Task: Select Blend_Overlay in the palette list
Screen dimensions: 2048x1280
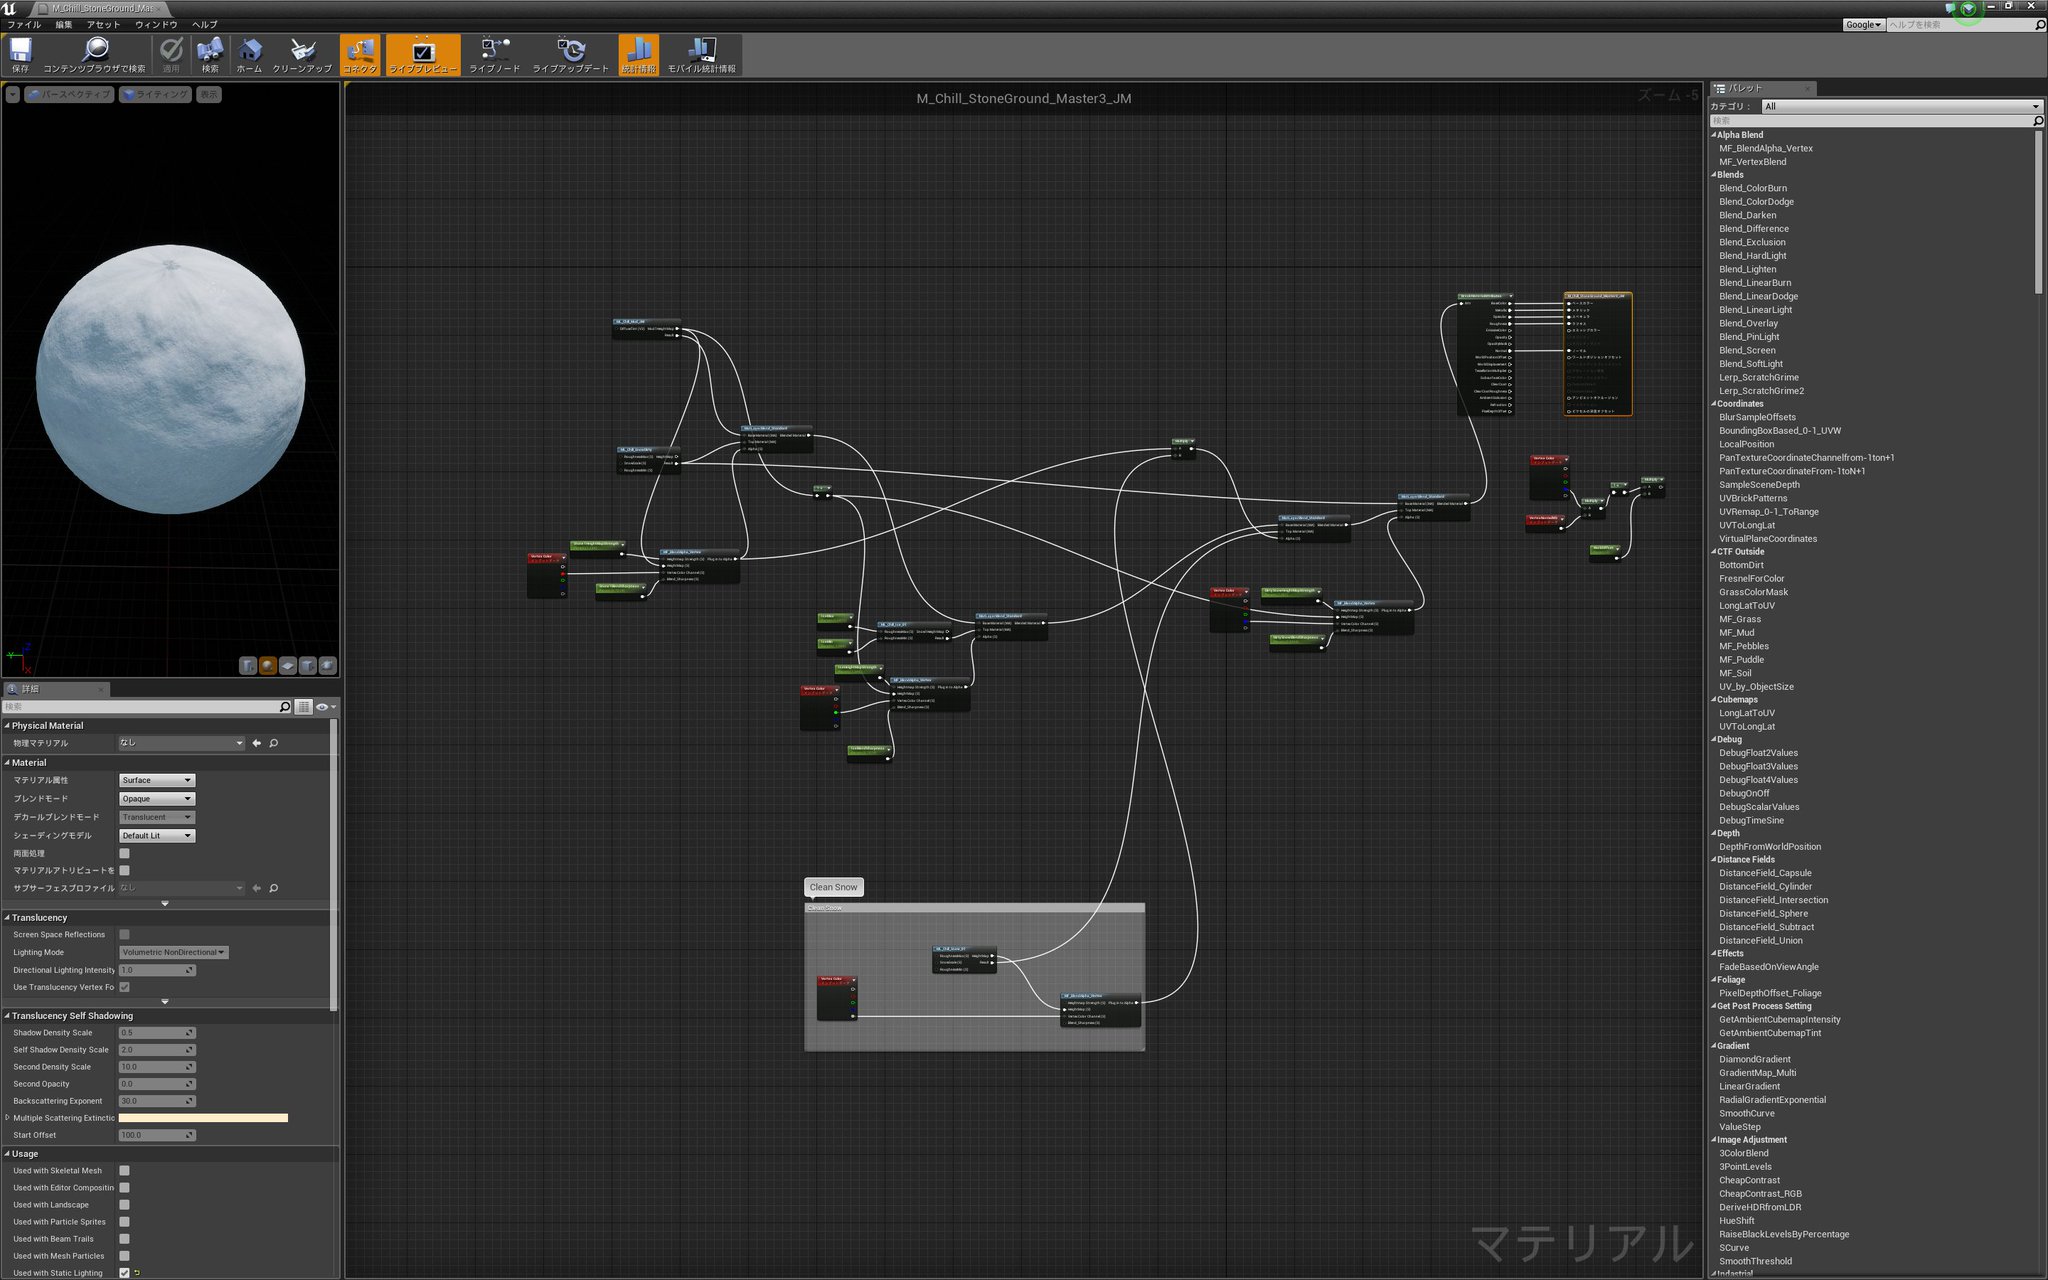Action: coord(1748,323)
